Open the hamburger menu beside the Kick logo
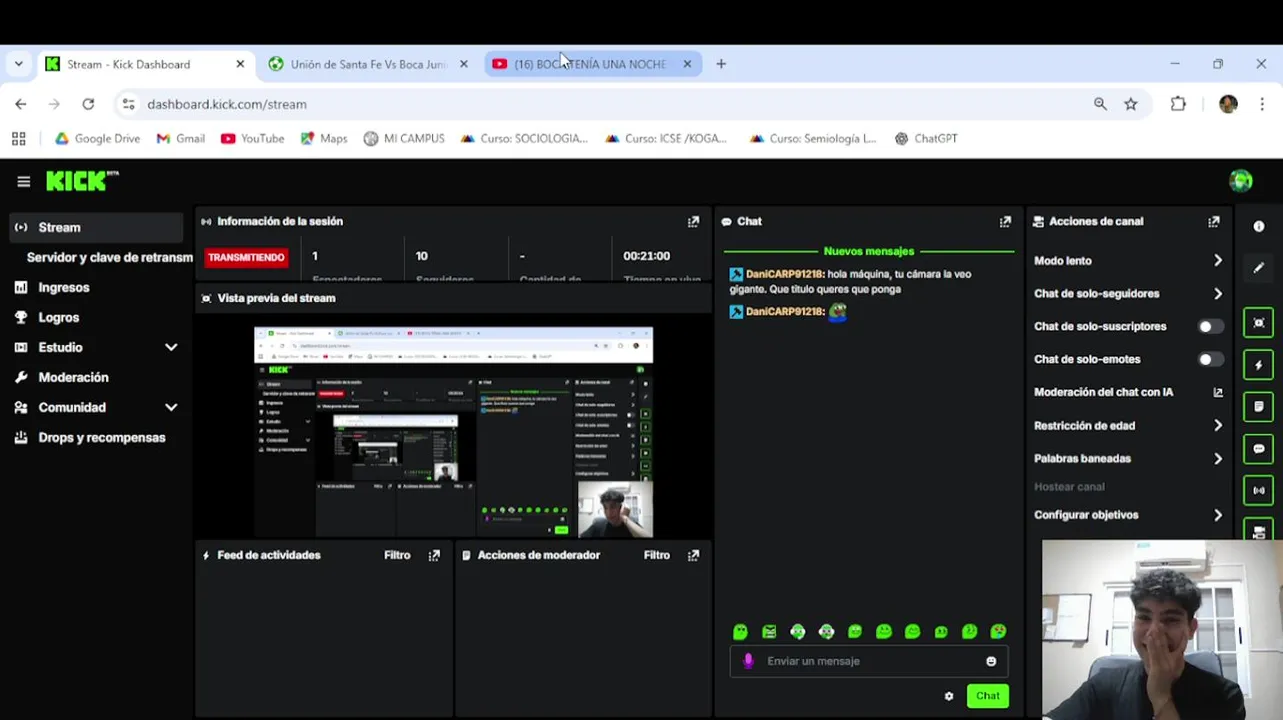Screen dimensions: 1283x720 pos(24,181)
